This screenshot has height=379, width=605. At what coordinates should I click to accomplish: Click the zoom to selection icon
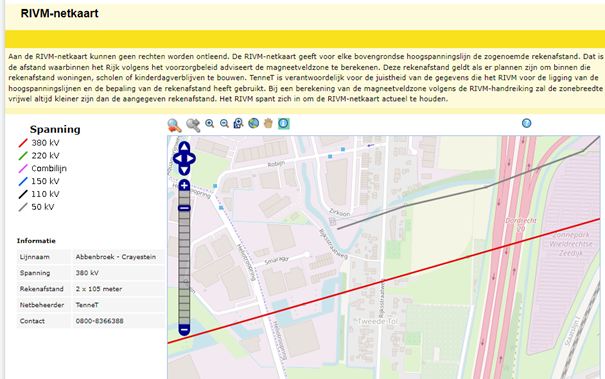coord(238,124)
